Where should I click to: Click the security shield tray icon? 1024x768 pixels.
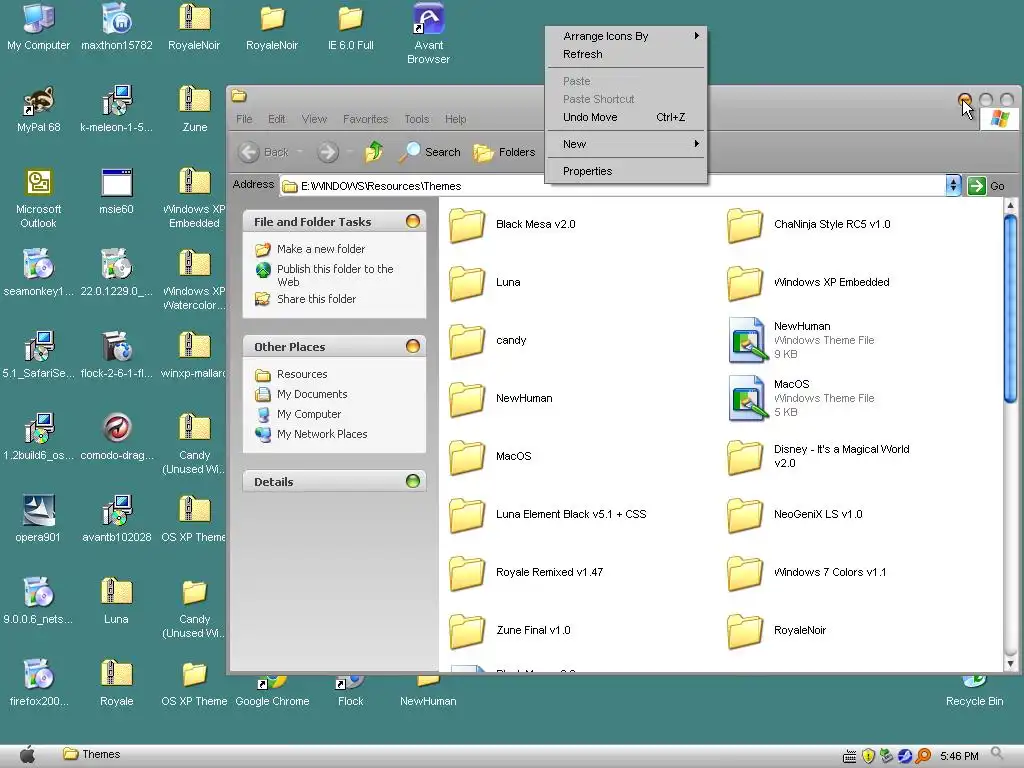pos(868,756)
